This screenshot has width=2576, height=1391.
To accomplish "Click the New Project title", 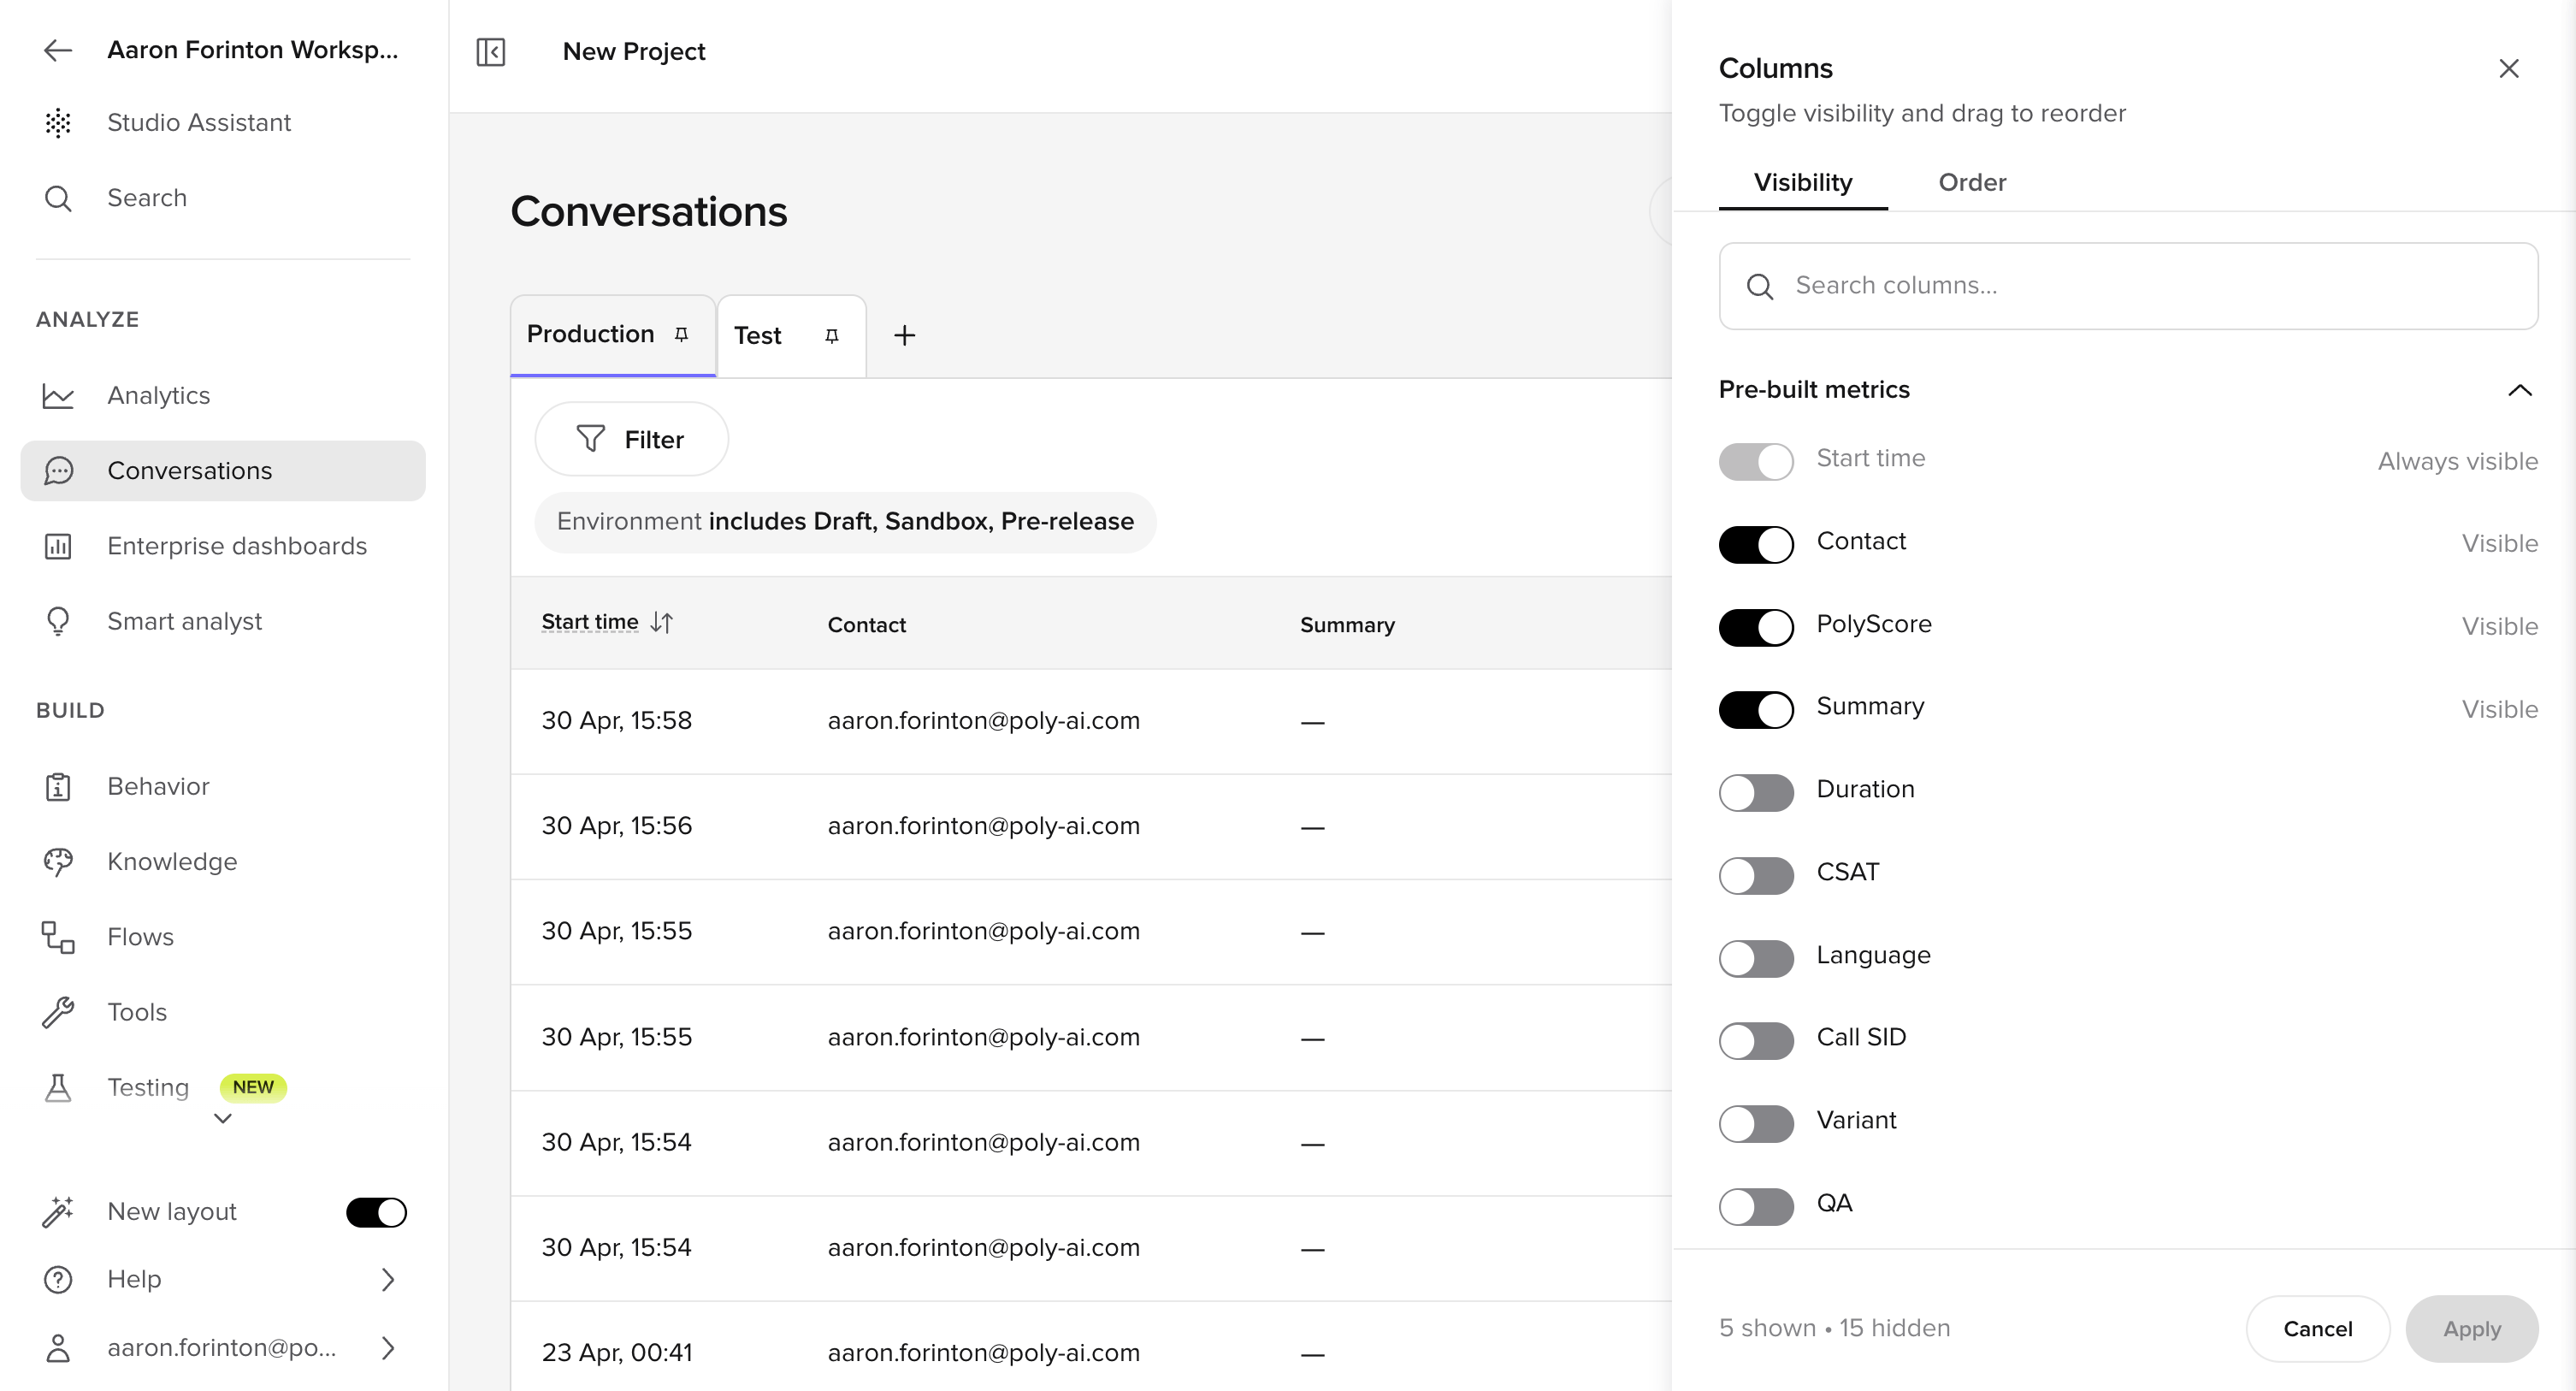I will 634,51.
